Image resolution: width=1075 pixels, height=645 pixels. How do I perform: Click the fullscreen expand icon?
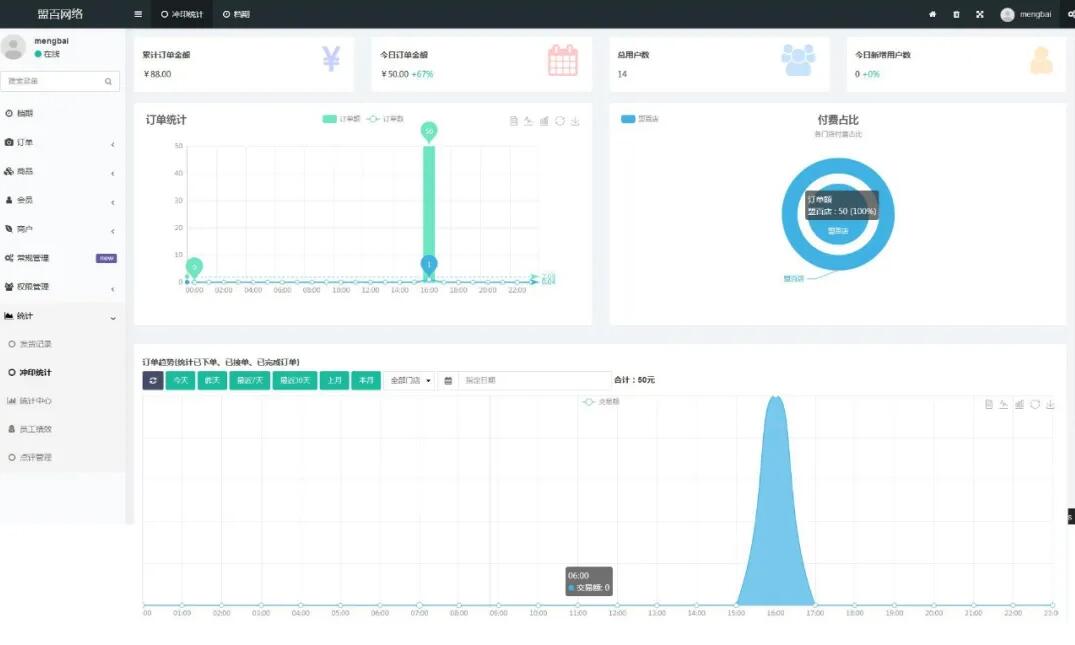[x=980, y=14]
